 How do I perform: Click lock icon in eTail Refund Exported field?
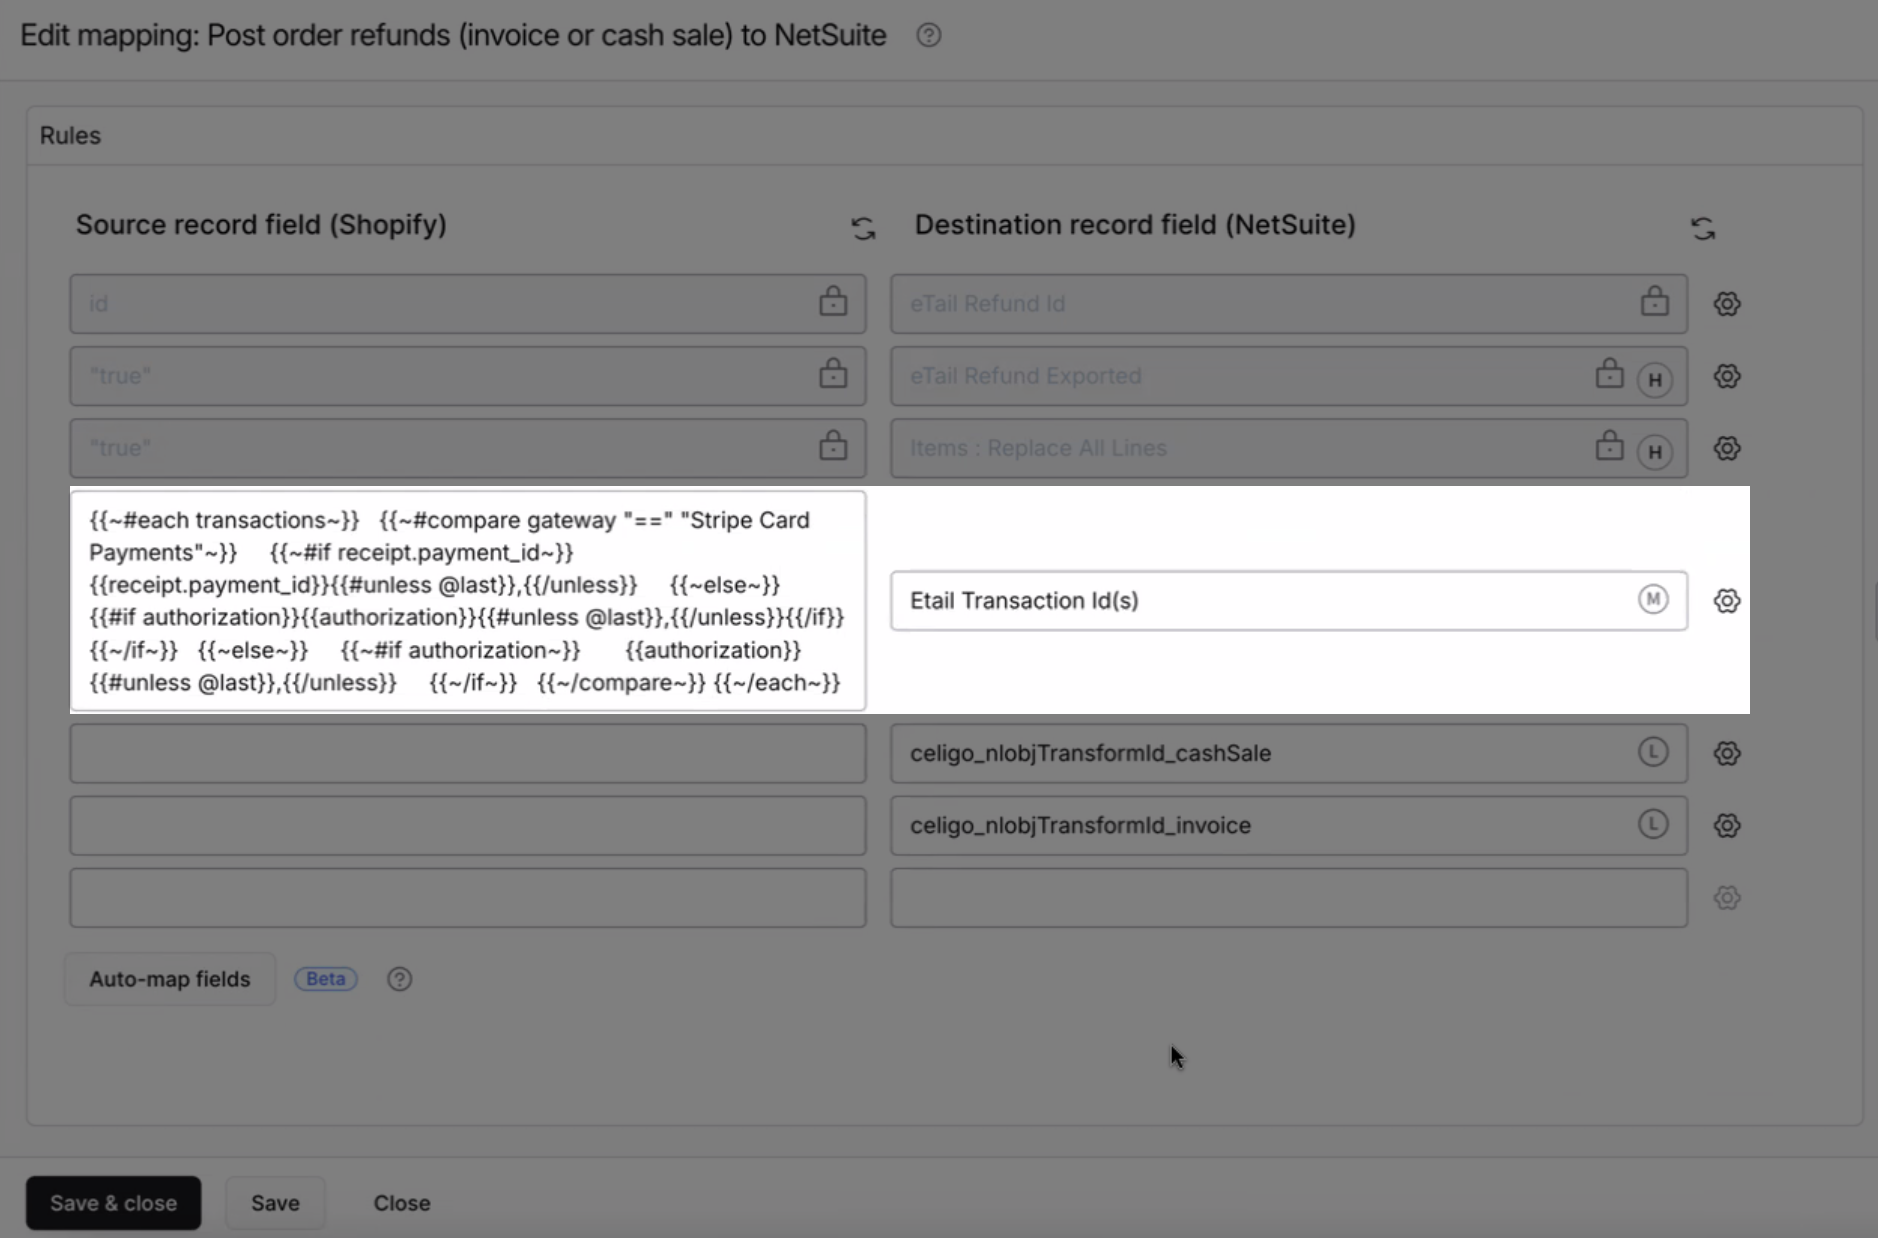(x=1609, y=373)
